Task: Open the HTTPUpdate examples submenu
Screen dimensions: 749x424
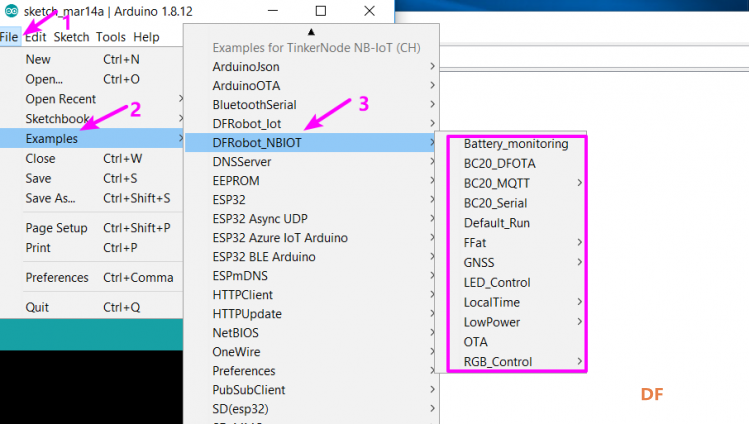Action: [x=311, y=314]
